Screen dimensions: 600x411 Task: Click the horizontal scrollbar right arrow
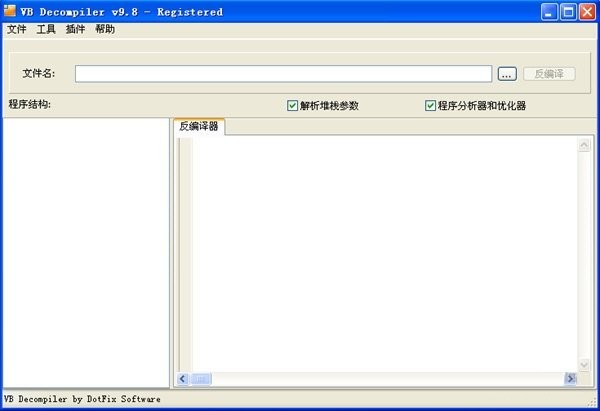[x=571, y=379]
